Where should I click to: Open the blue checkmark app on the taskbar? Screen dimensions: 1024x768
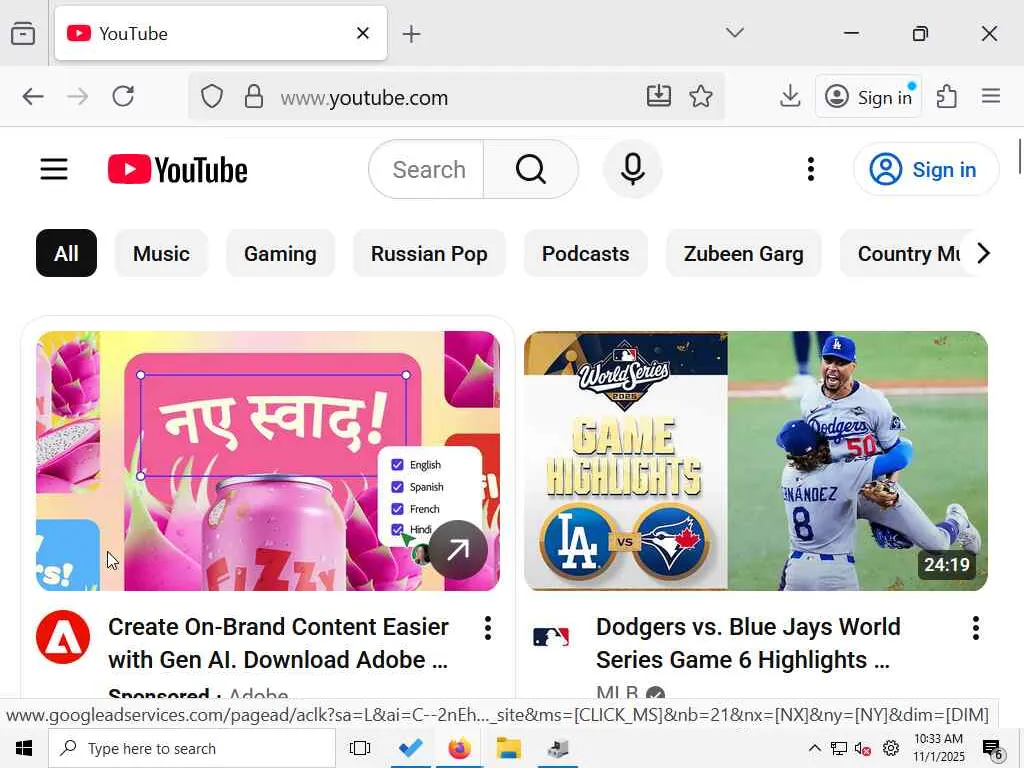coord(410,748)
